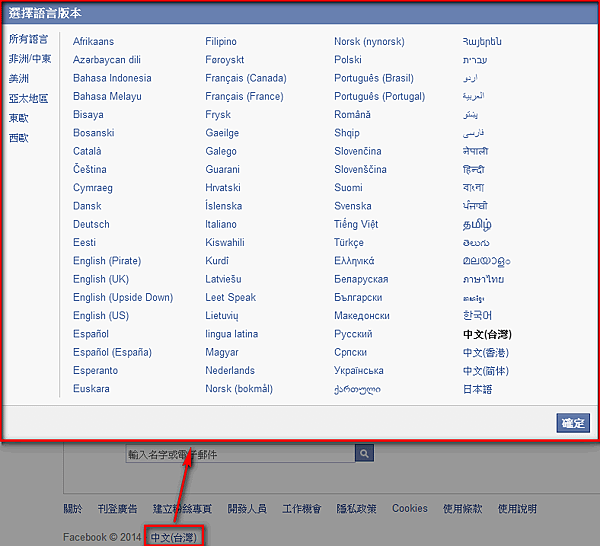
Task: Select 日本語
Action: tap(477, 389)
